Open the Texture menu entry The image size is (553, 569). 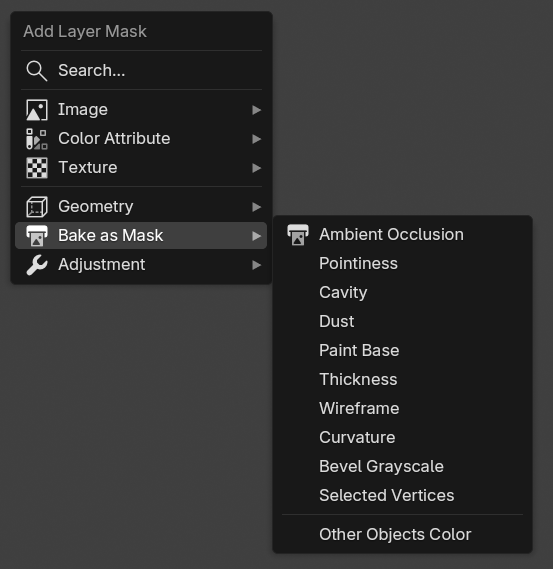pyautogui.click(x=141, y=168)
